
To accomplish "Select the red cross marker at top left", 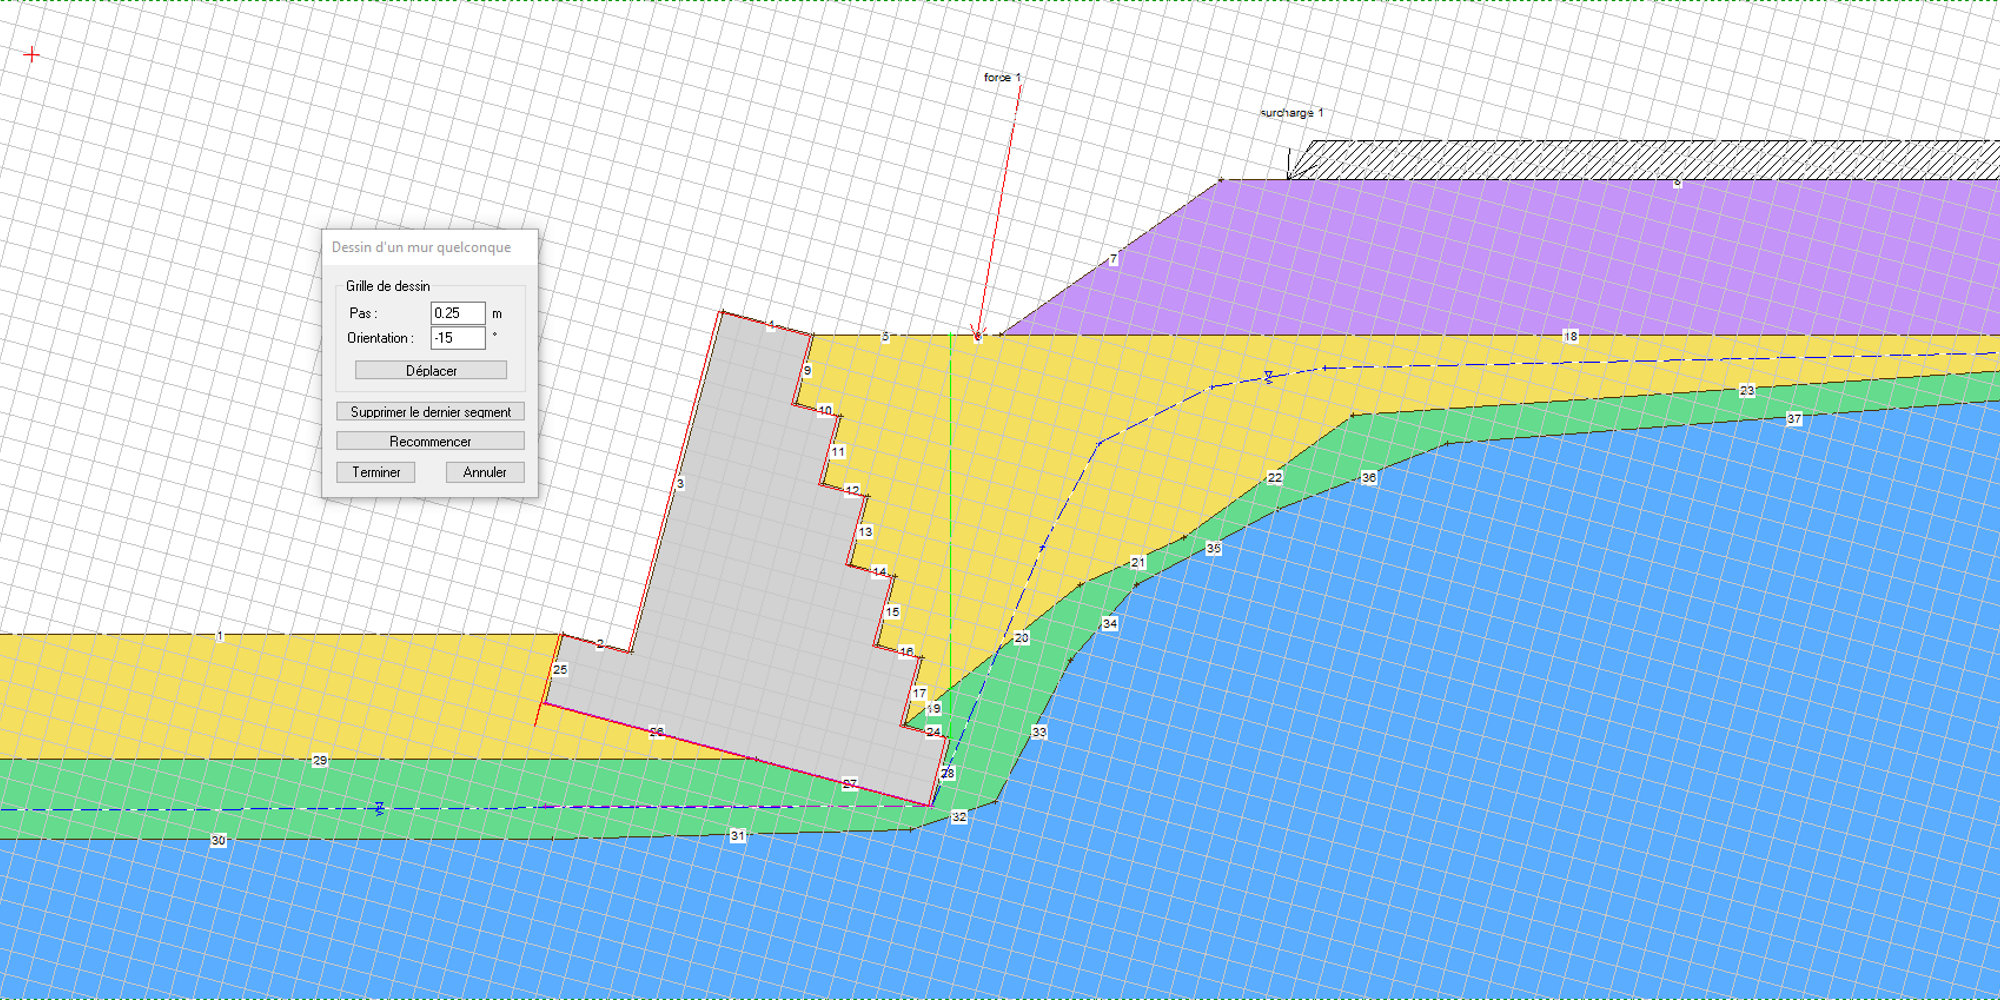I will pos(32,55).
